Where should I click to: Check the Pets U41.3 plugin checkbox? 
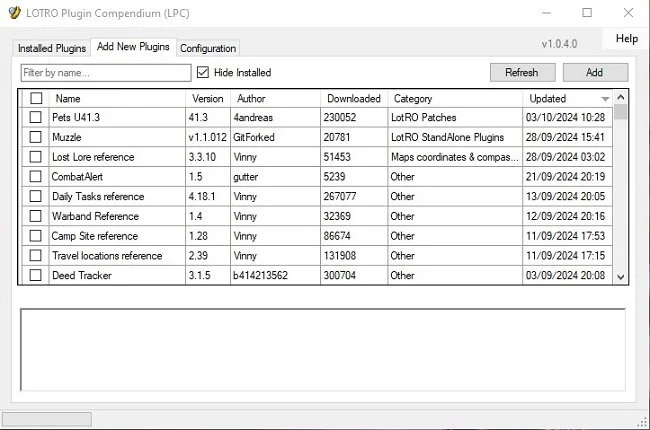point(36,117)
